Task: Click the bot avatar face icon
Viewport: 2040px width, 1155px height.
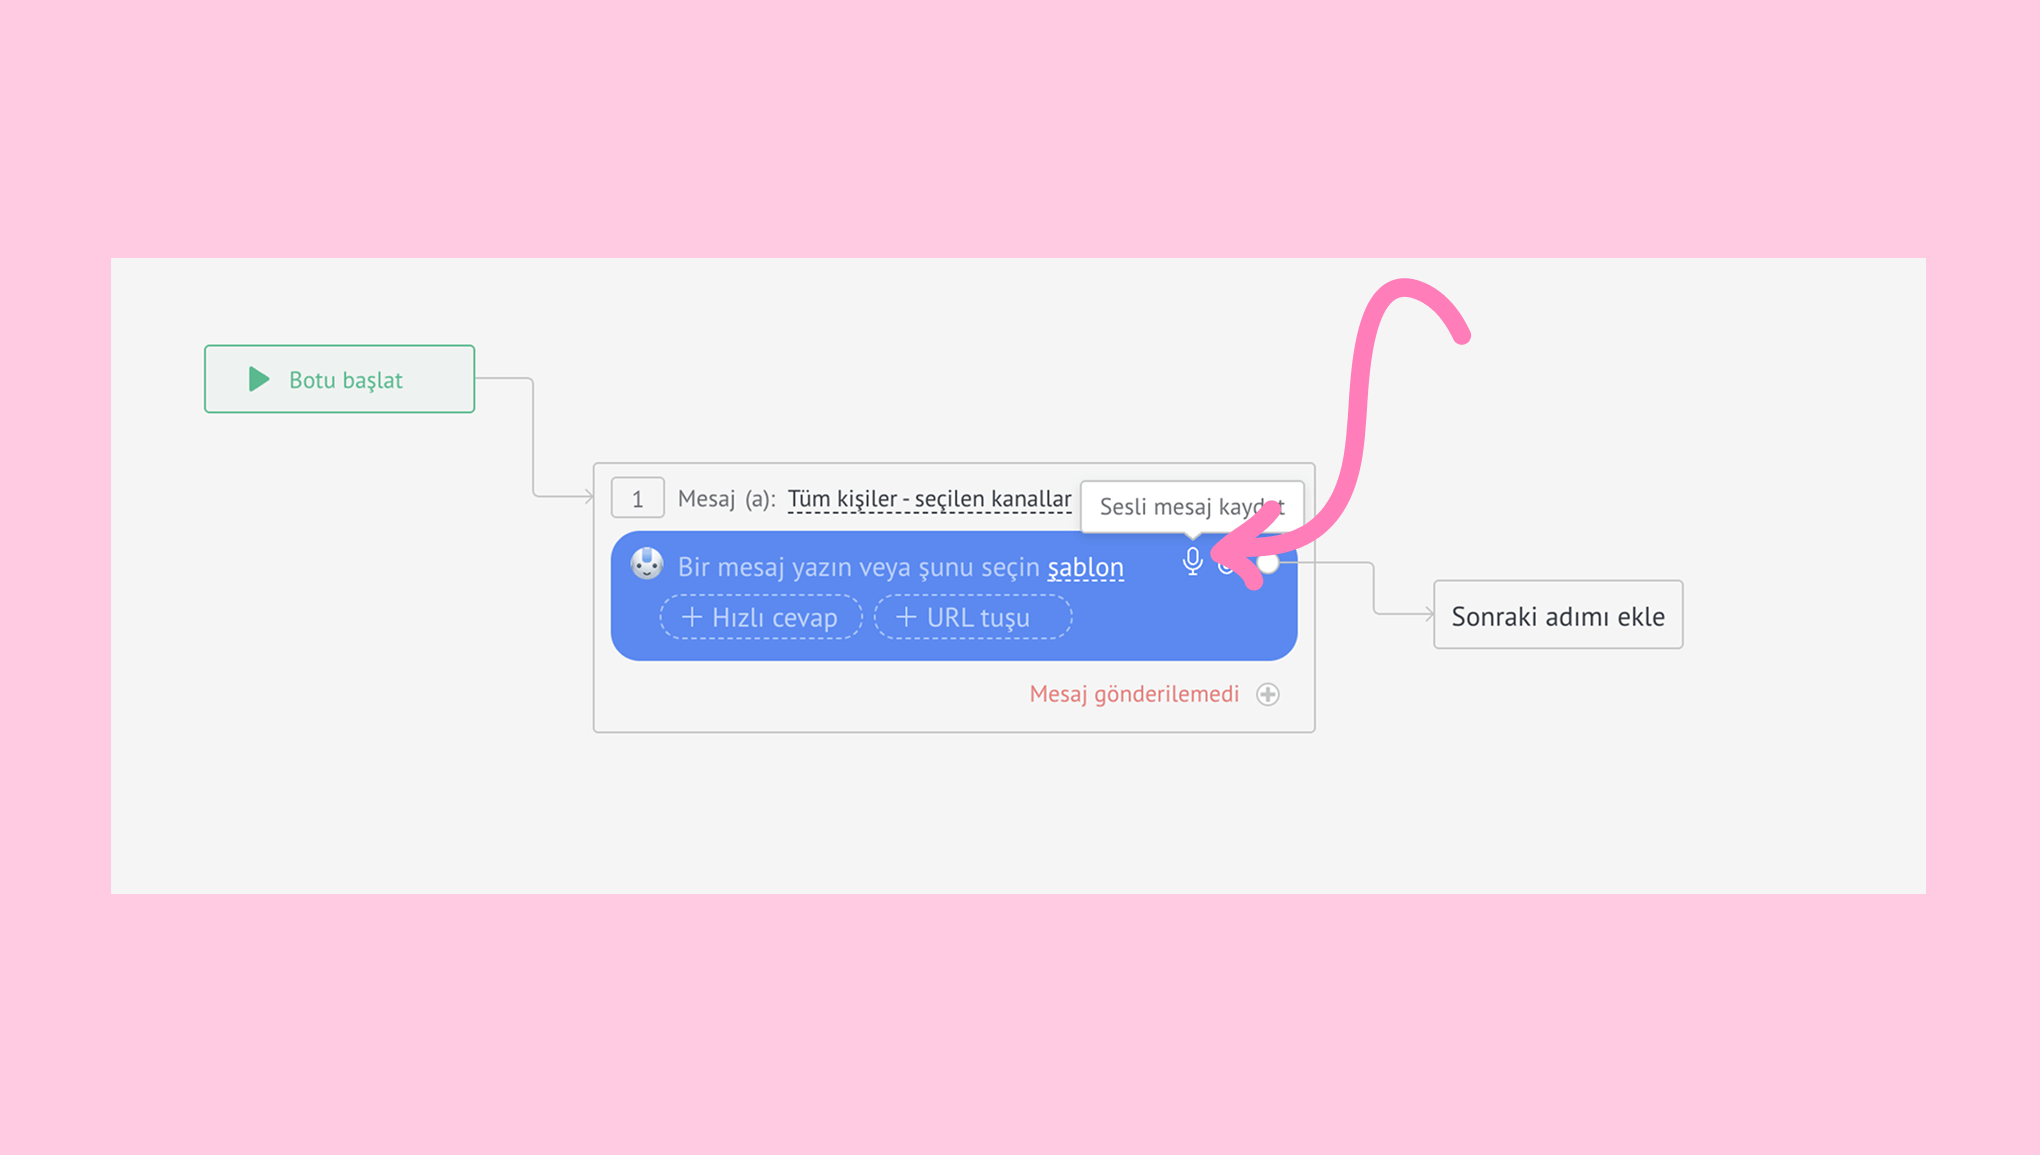Action: tap(647, 564)
